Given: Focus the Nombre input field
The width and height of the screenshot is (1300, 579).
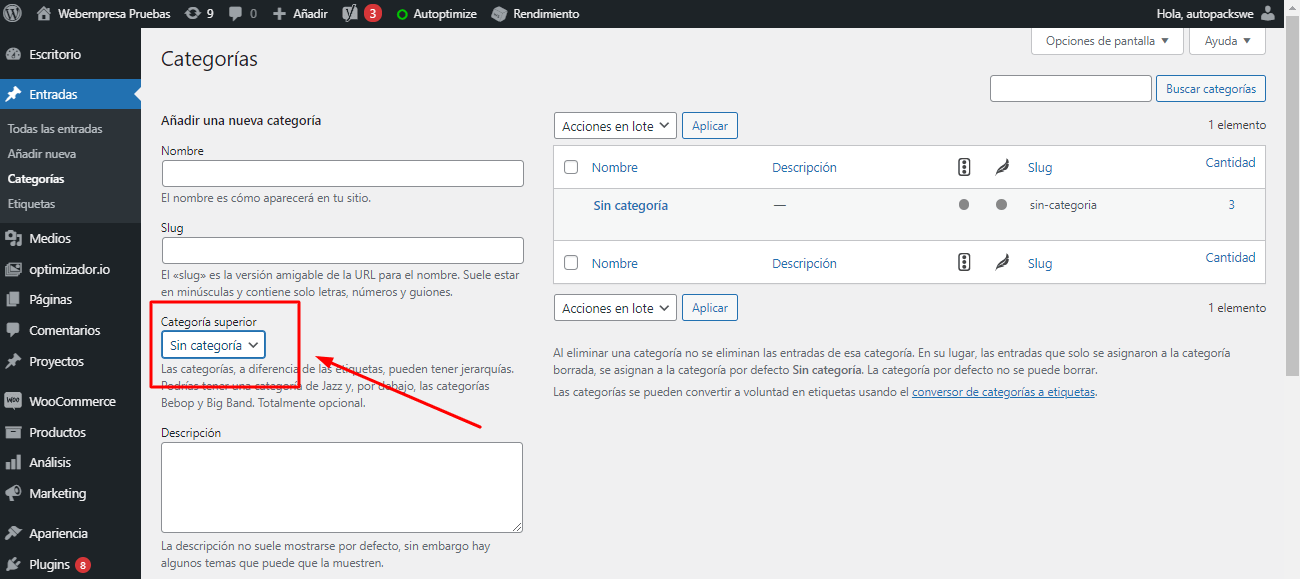Looking at the screenshot, I should coord(342,173).
